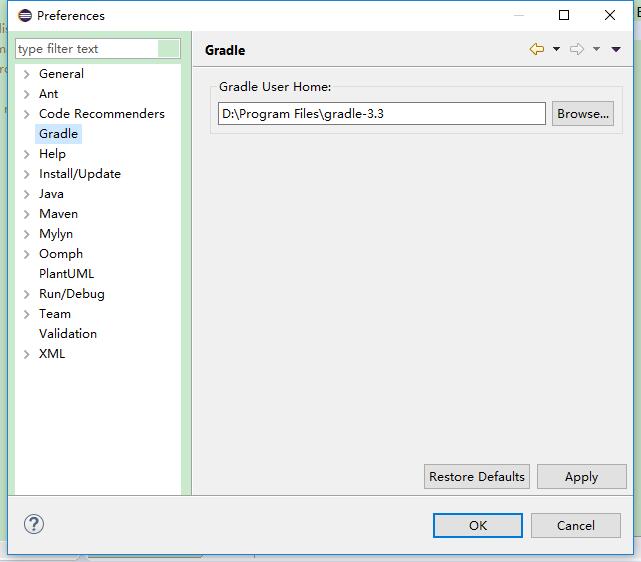Expand the Maven tree node
Screen dimensions: 641x562
pos(26,214)
